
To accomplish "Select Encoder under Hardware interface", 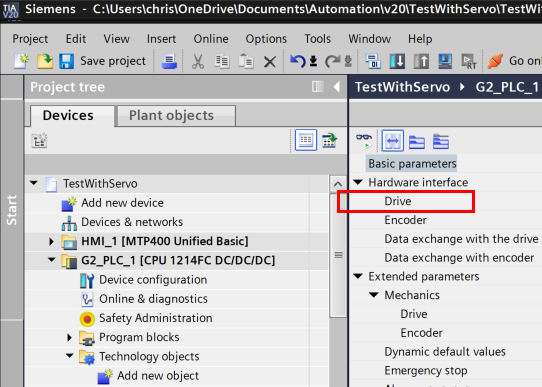I will pyautogui.click(x=405, y=220).
